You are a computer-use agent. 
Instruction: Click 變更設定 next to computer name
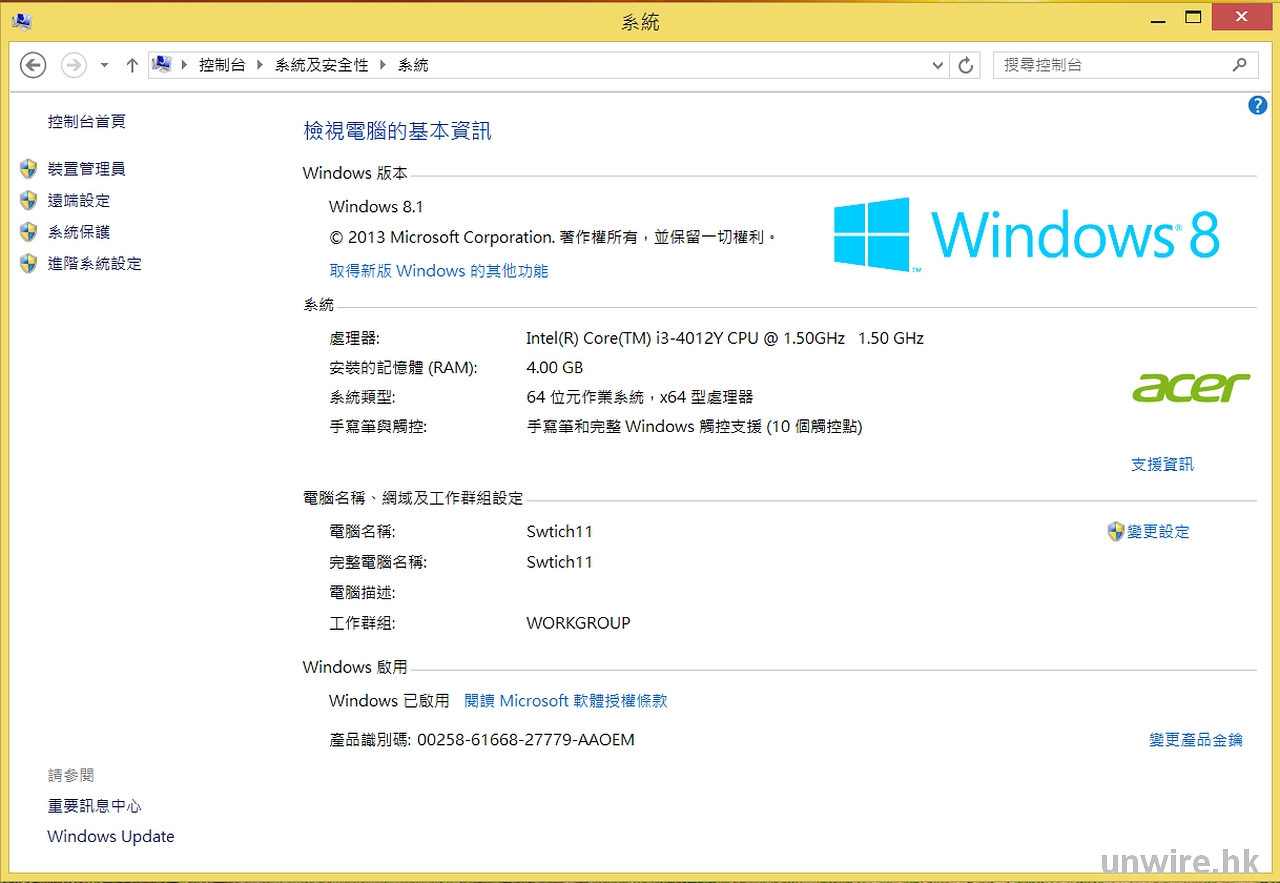(1158, 532)
